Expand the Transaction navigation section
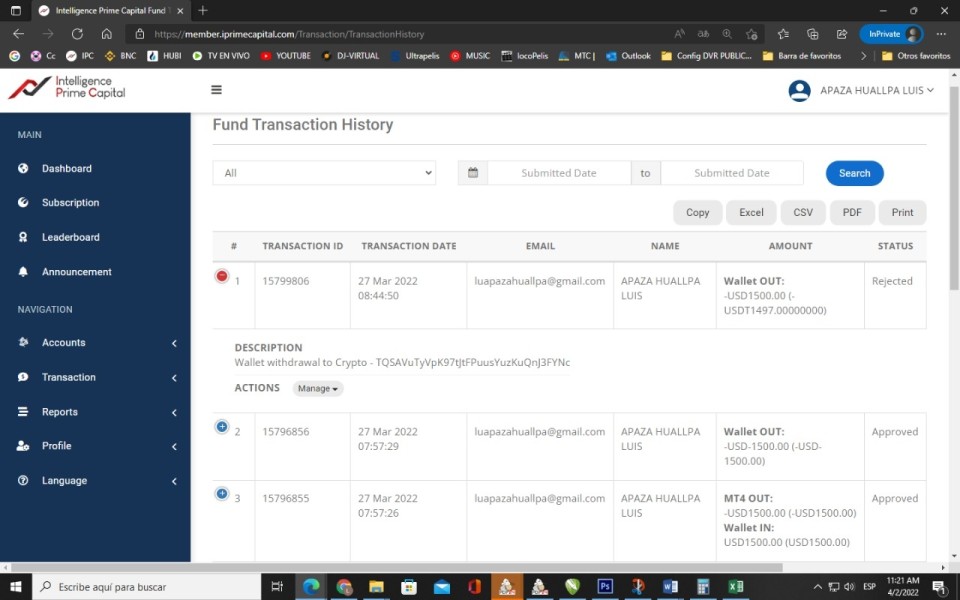 [97, 377]
